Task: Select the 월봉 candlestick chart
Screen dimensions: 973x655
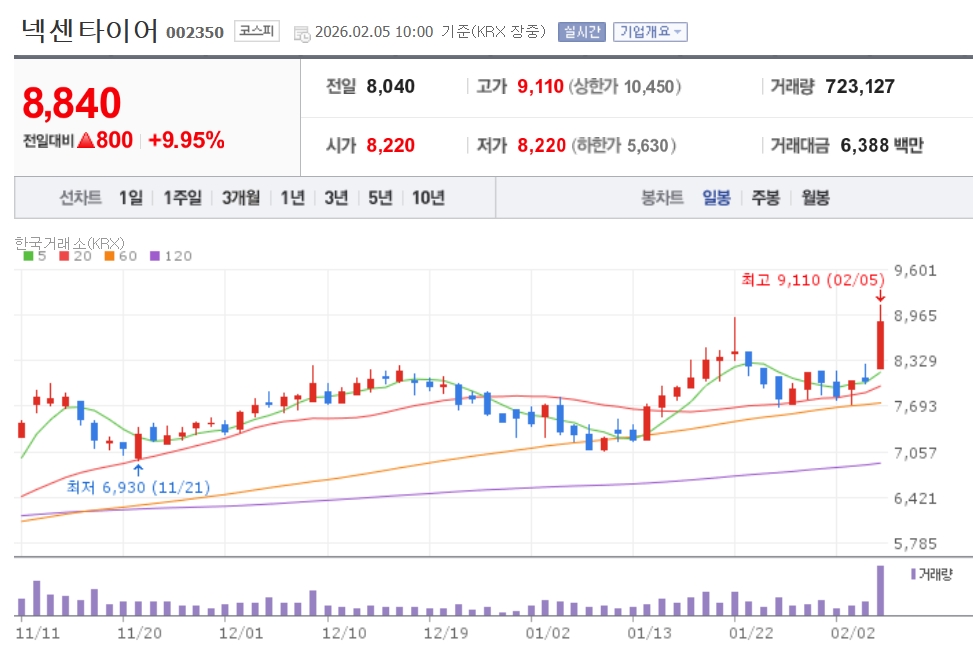Action: pyautogui.click(x=815, y=198)
